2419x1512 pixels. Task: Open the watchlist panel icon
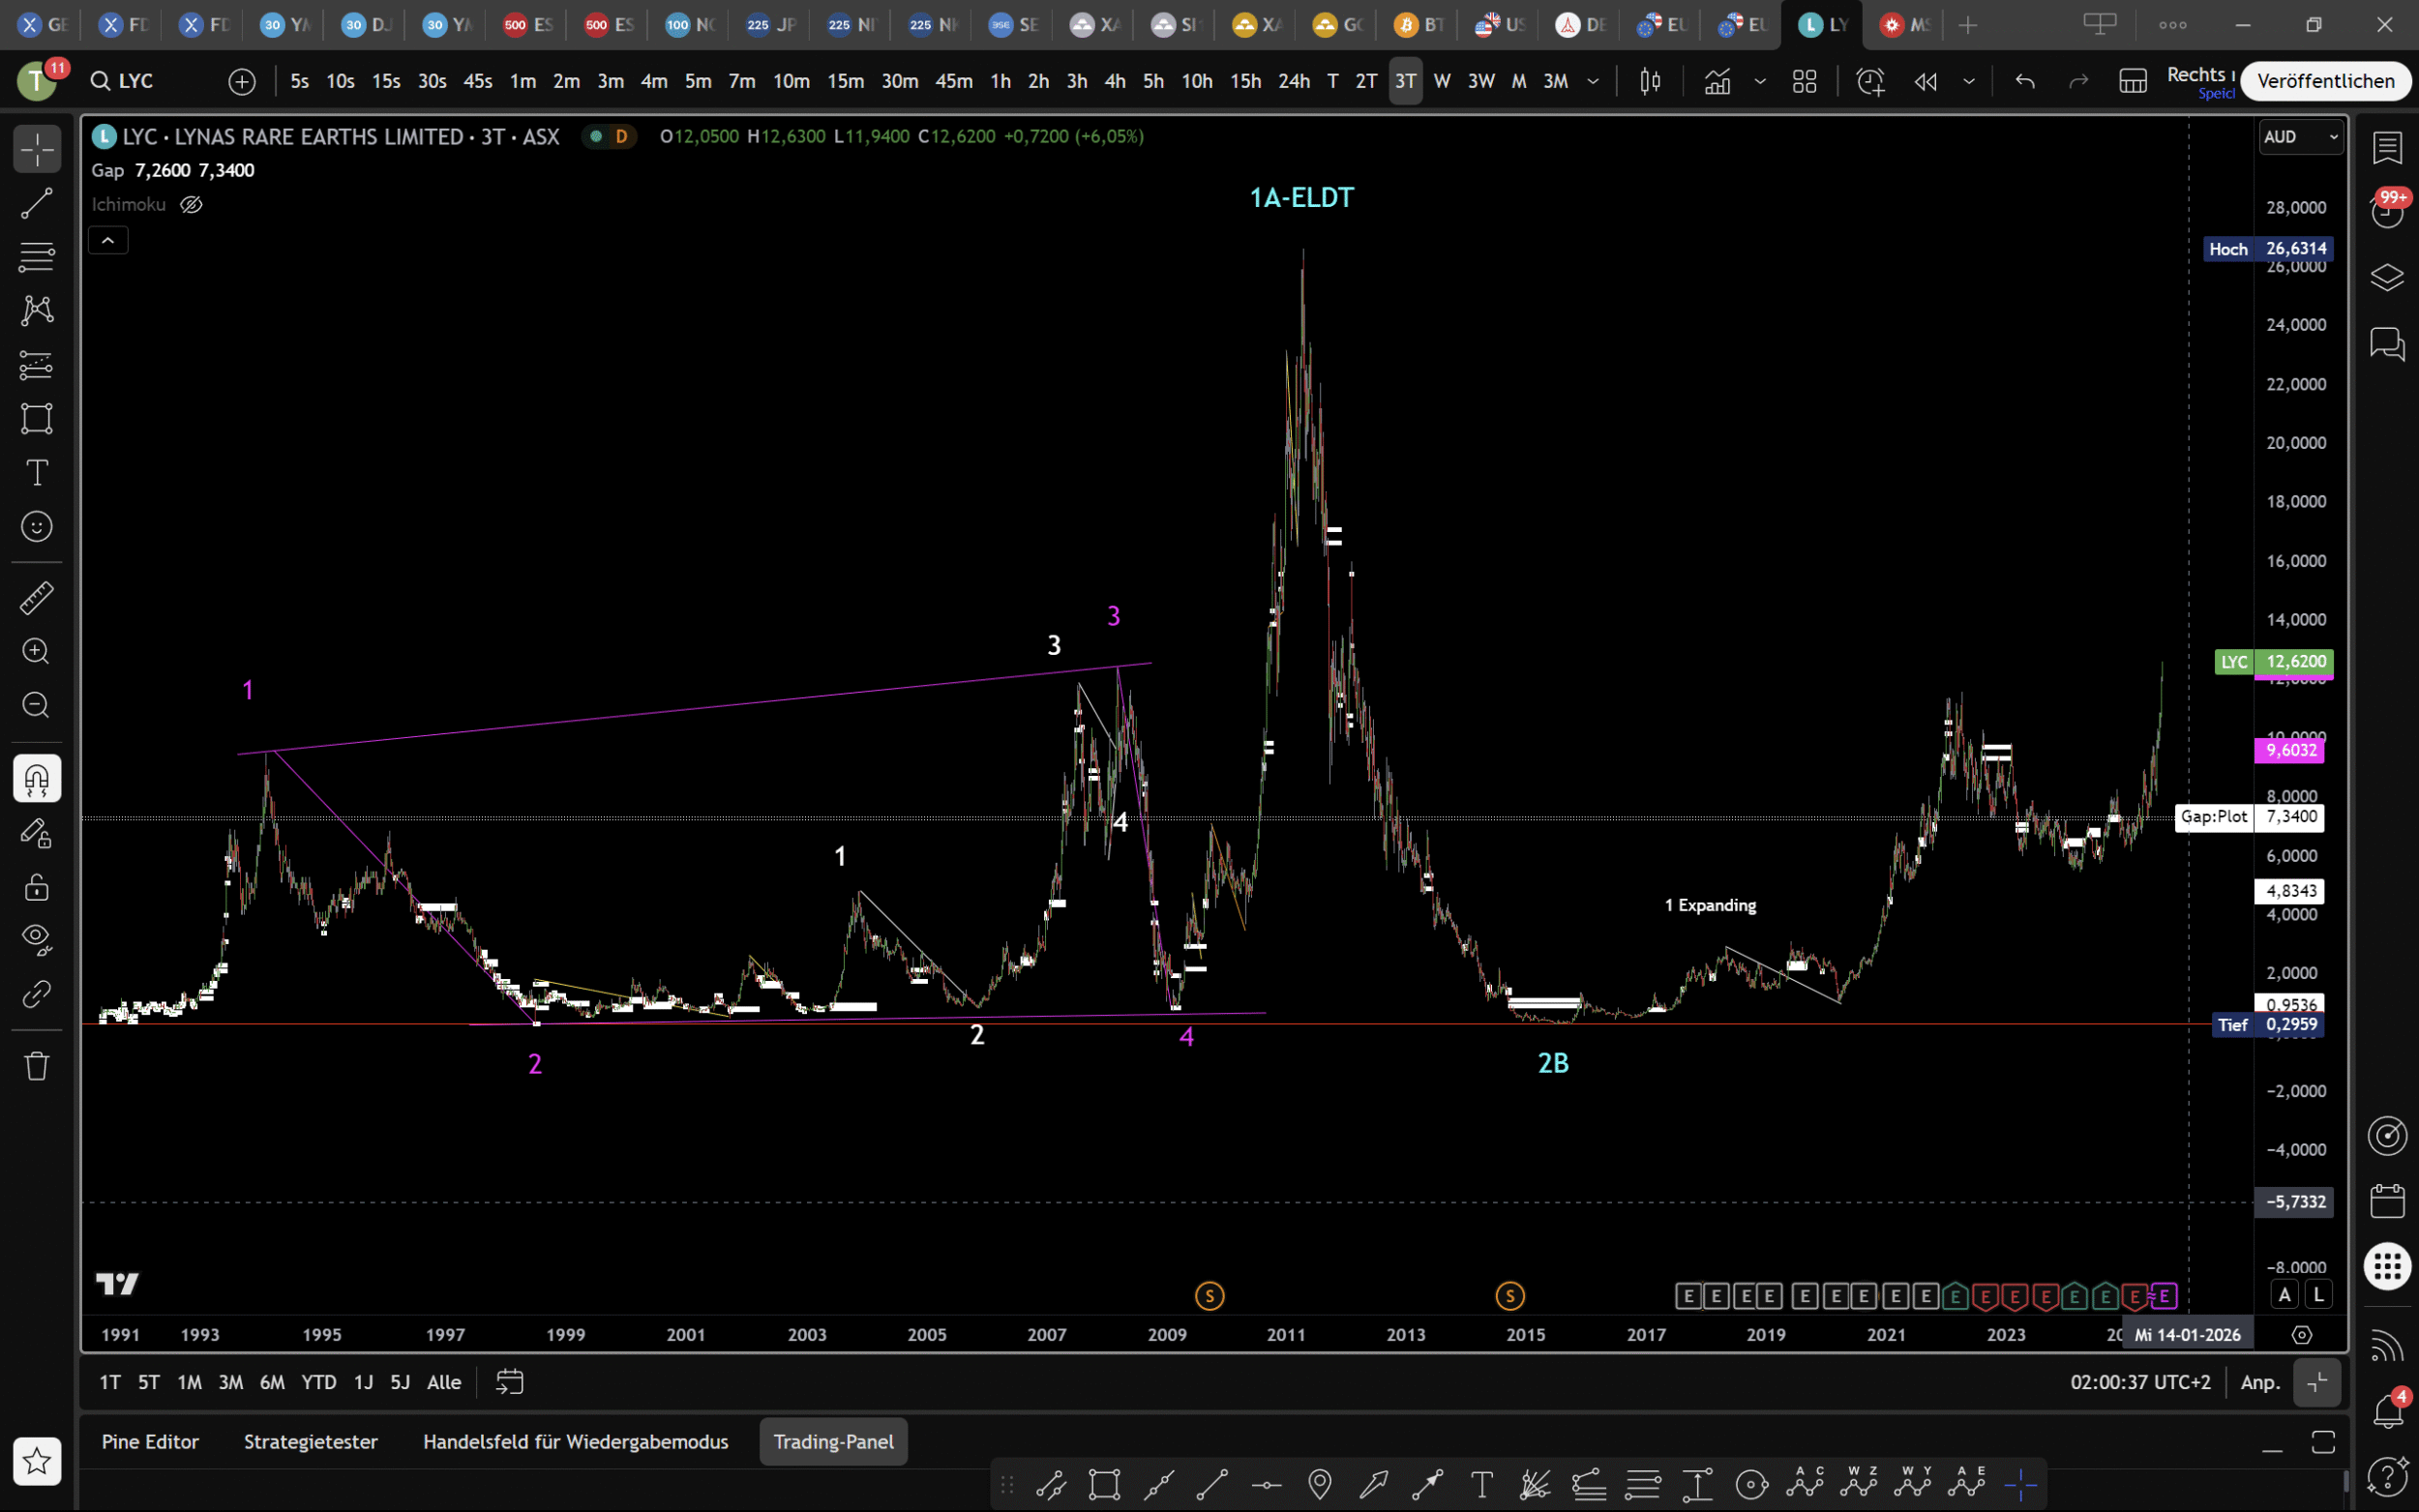(2387, 148)
